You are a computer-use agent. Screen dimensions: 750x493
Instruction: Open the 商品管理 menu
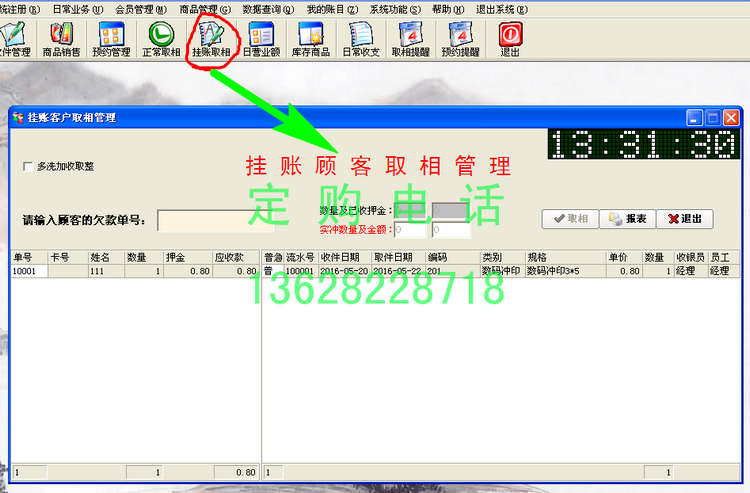point(205,9)
